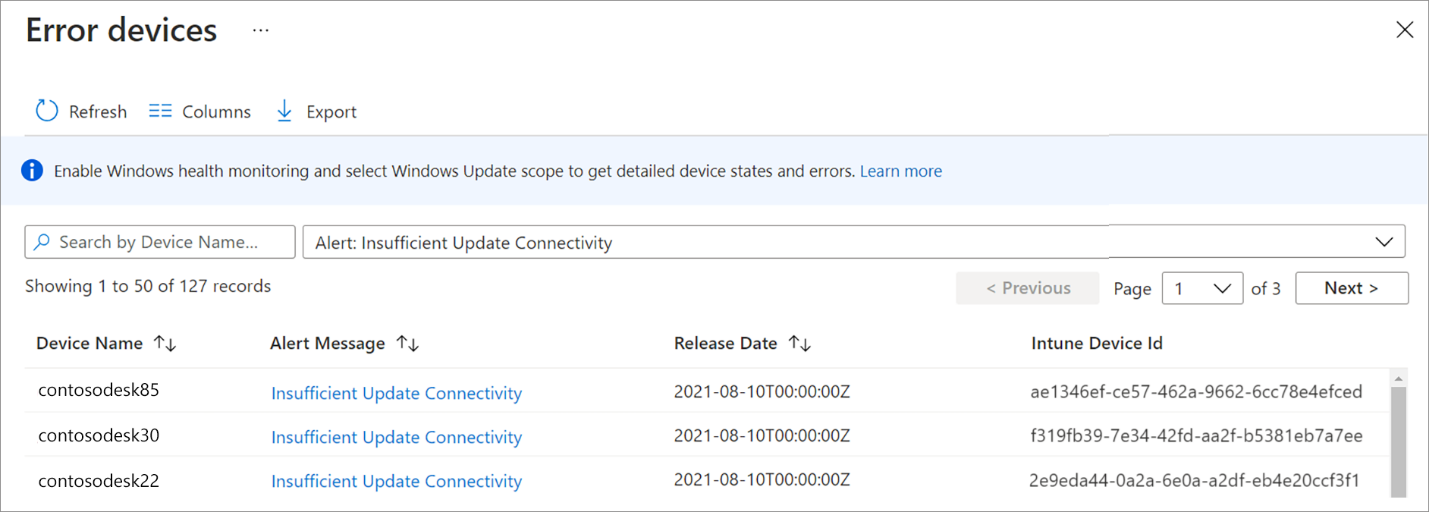Click the Intune Device Id column header
The width and height of the screenshot is (1429, 512).
[1096, 343]
